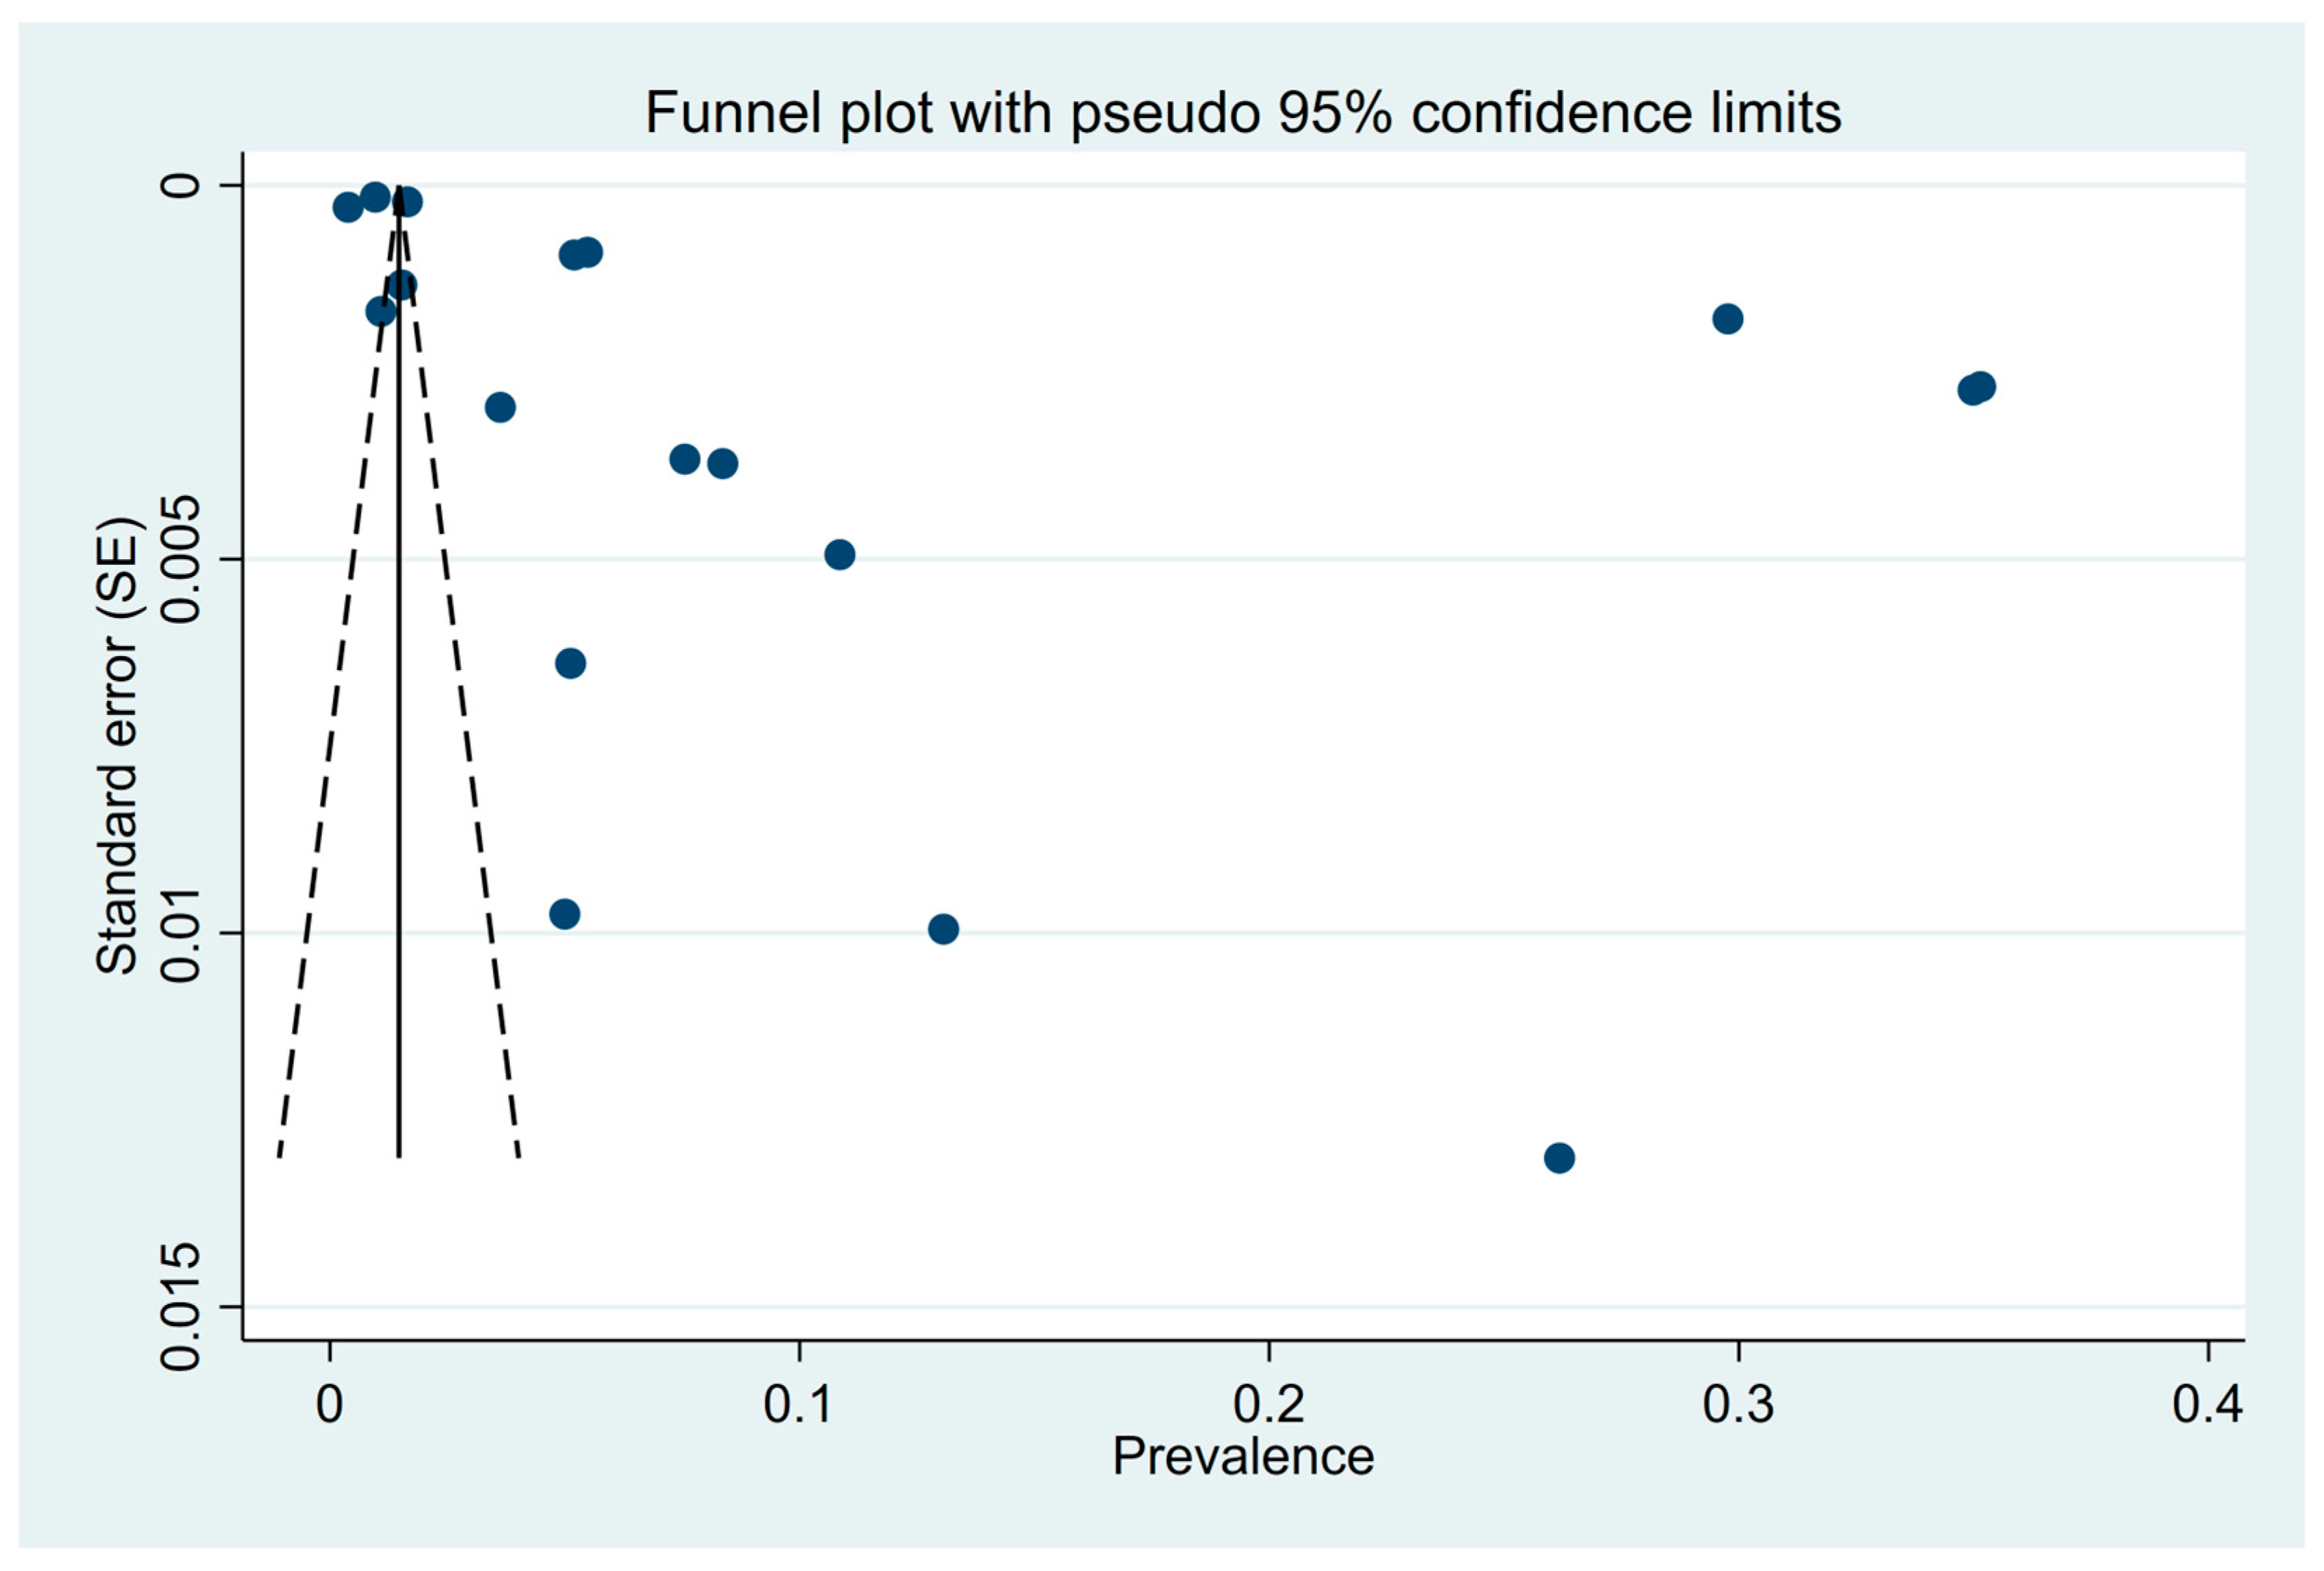Select the leftmost data point near the top

(x=347, y=207)
